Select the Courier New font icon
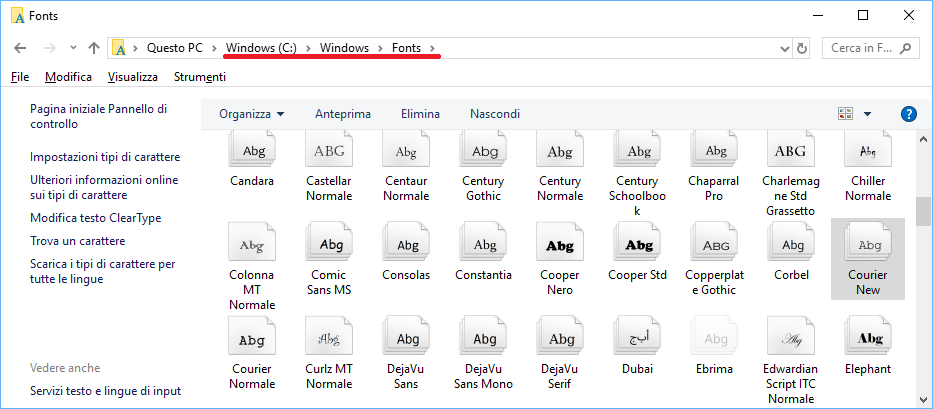 [x=867, y=245]
